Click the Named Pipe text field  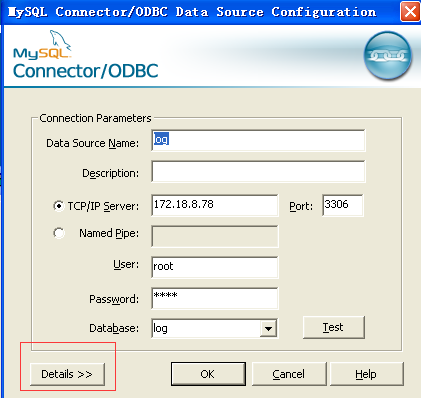coord(215,236)
